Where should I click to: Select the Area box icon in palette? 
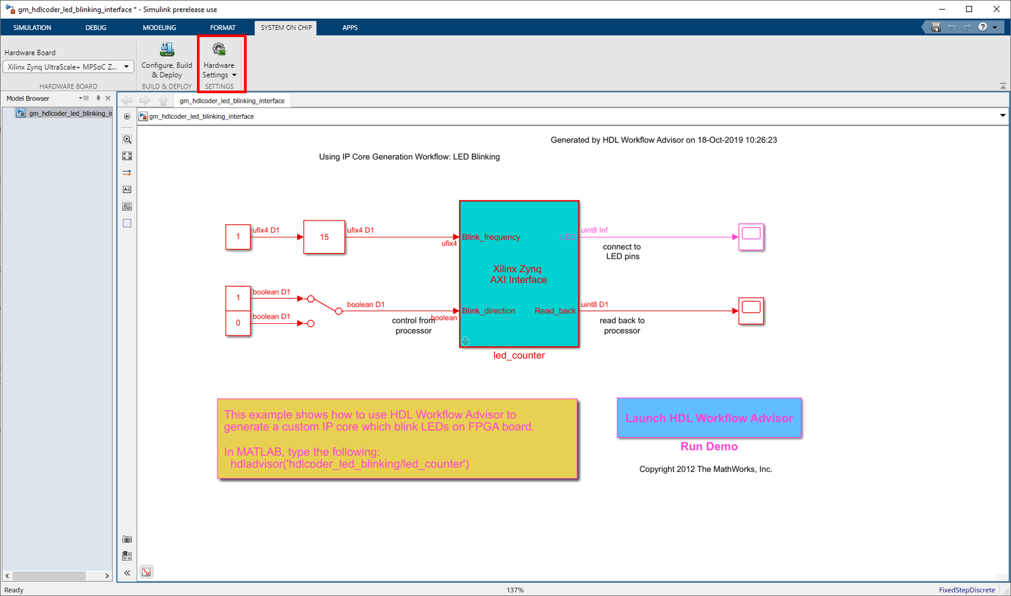coord(127,223)
